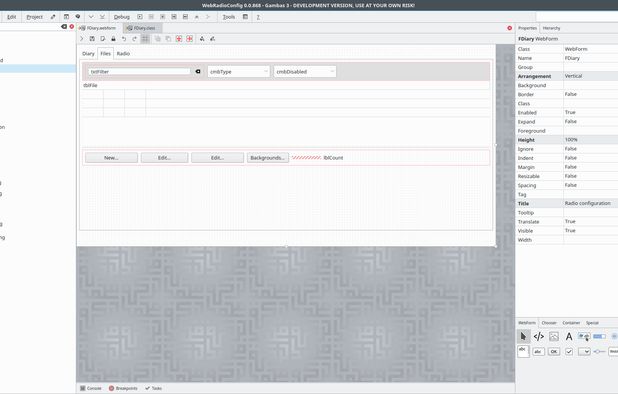This screenshot has width=618, height=394.
Task: Click the txtFilter input field
Action: click(x=139, y=72)
